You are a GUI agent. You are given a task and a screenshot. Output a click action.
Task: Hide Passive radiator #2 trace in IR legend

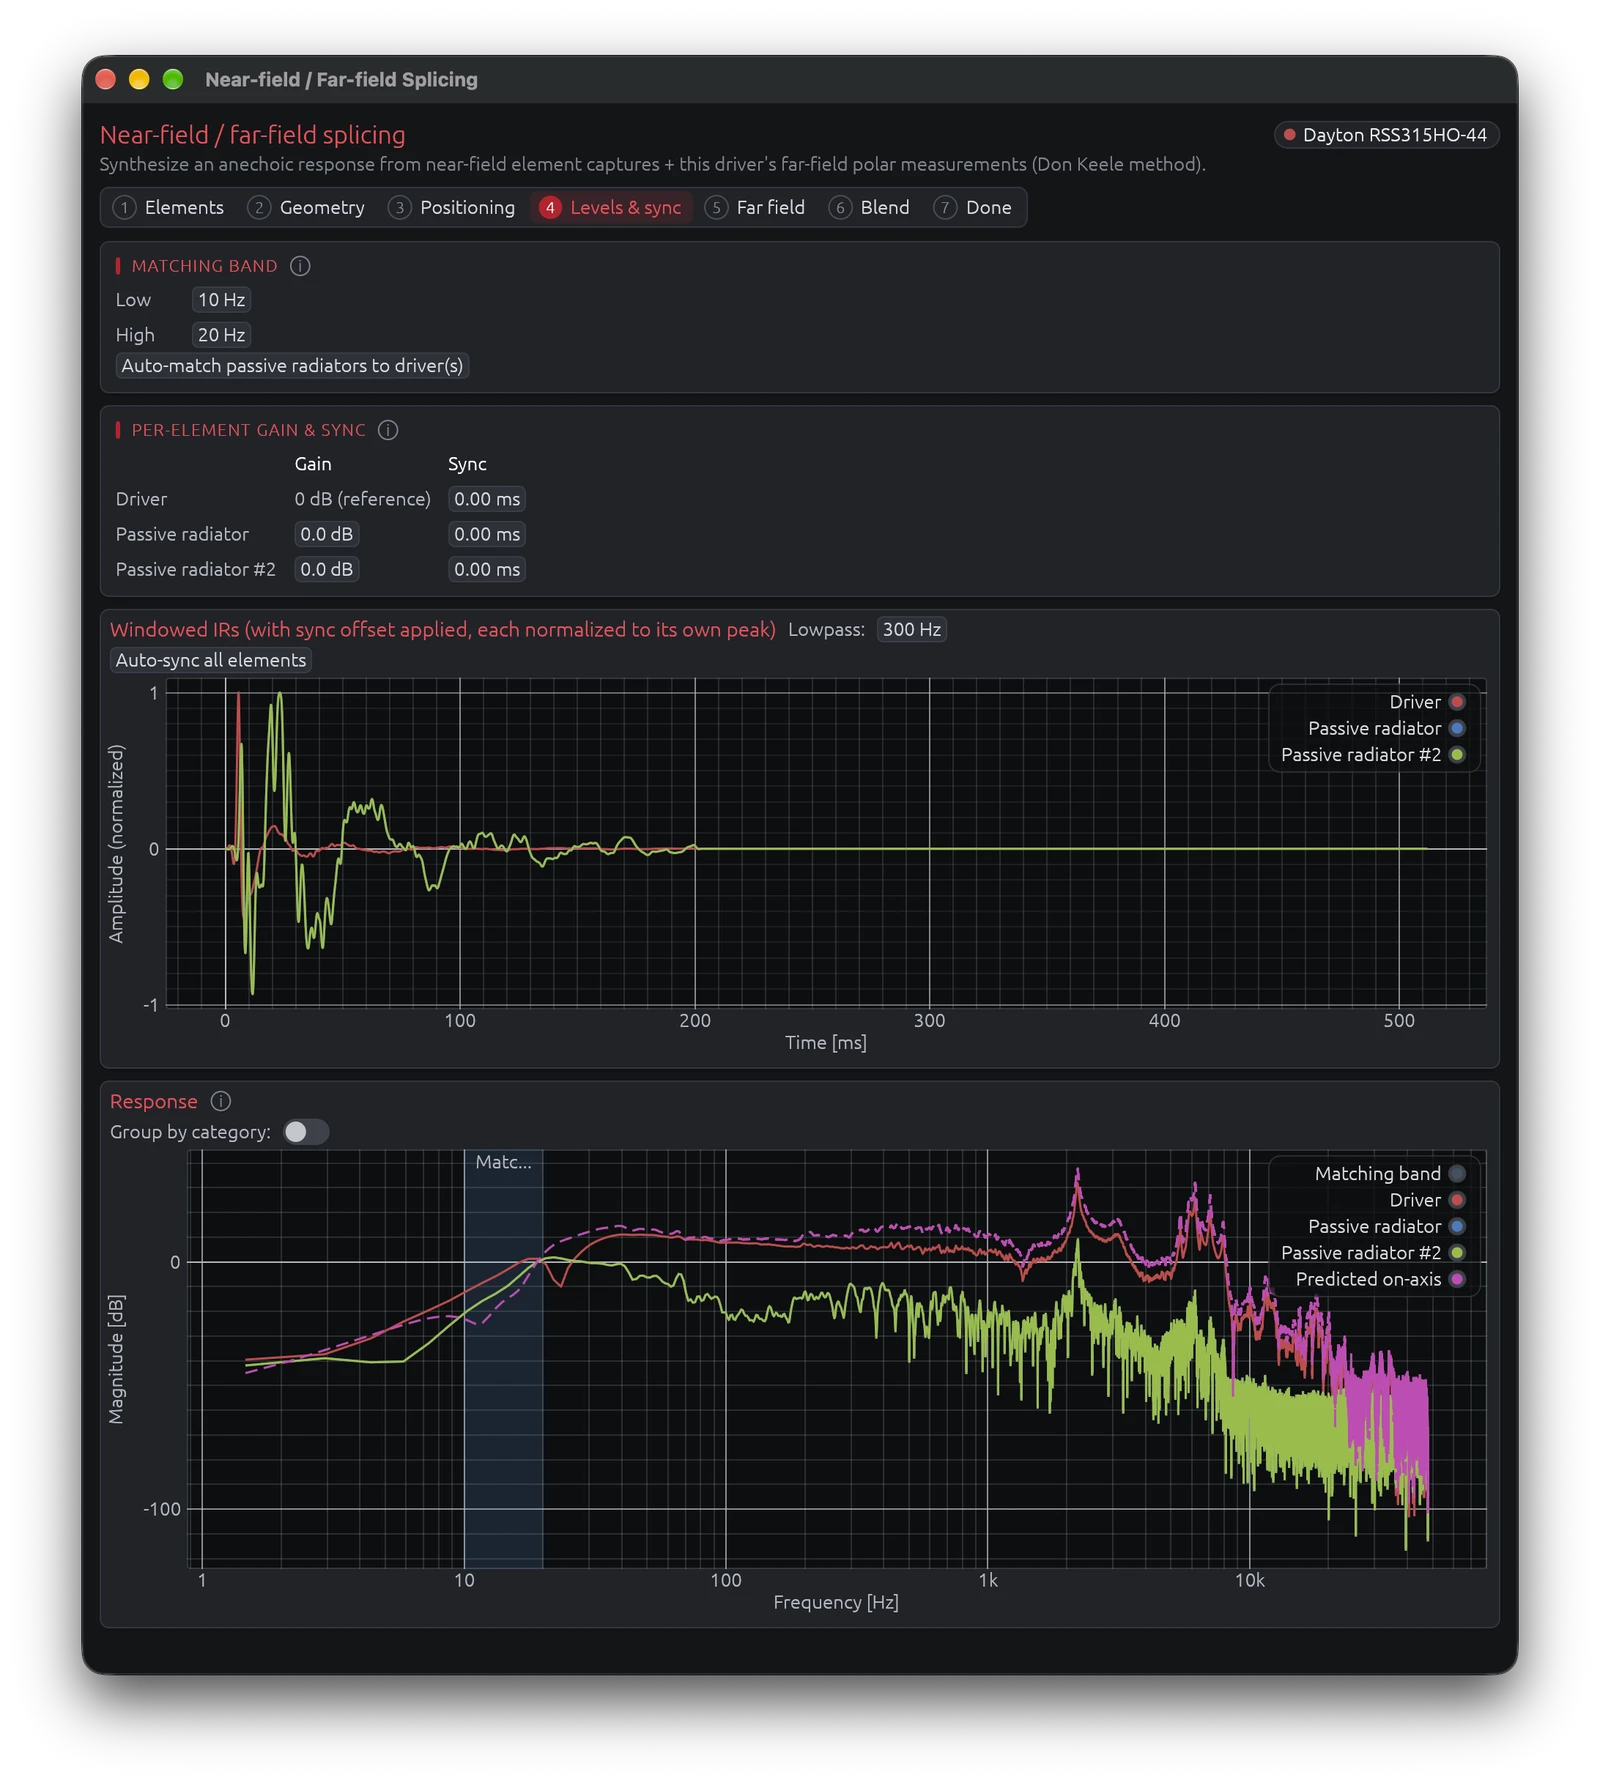coord(1457,755)
